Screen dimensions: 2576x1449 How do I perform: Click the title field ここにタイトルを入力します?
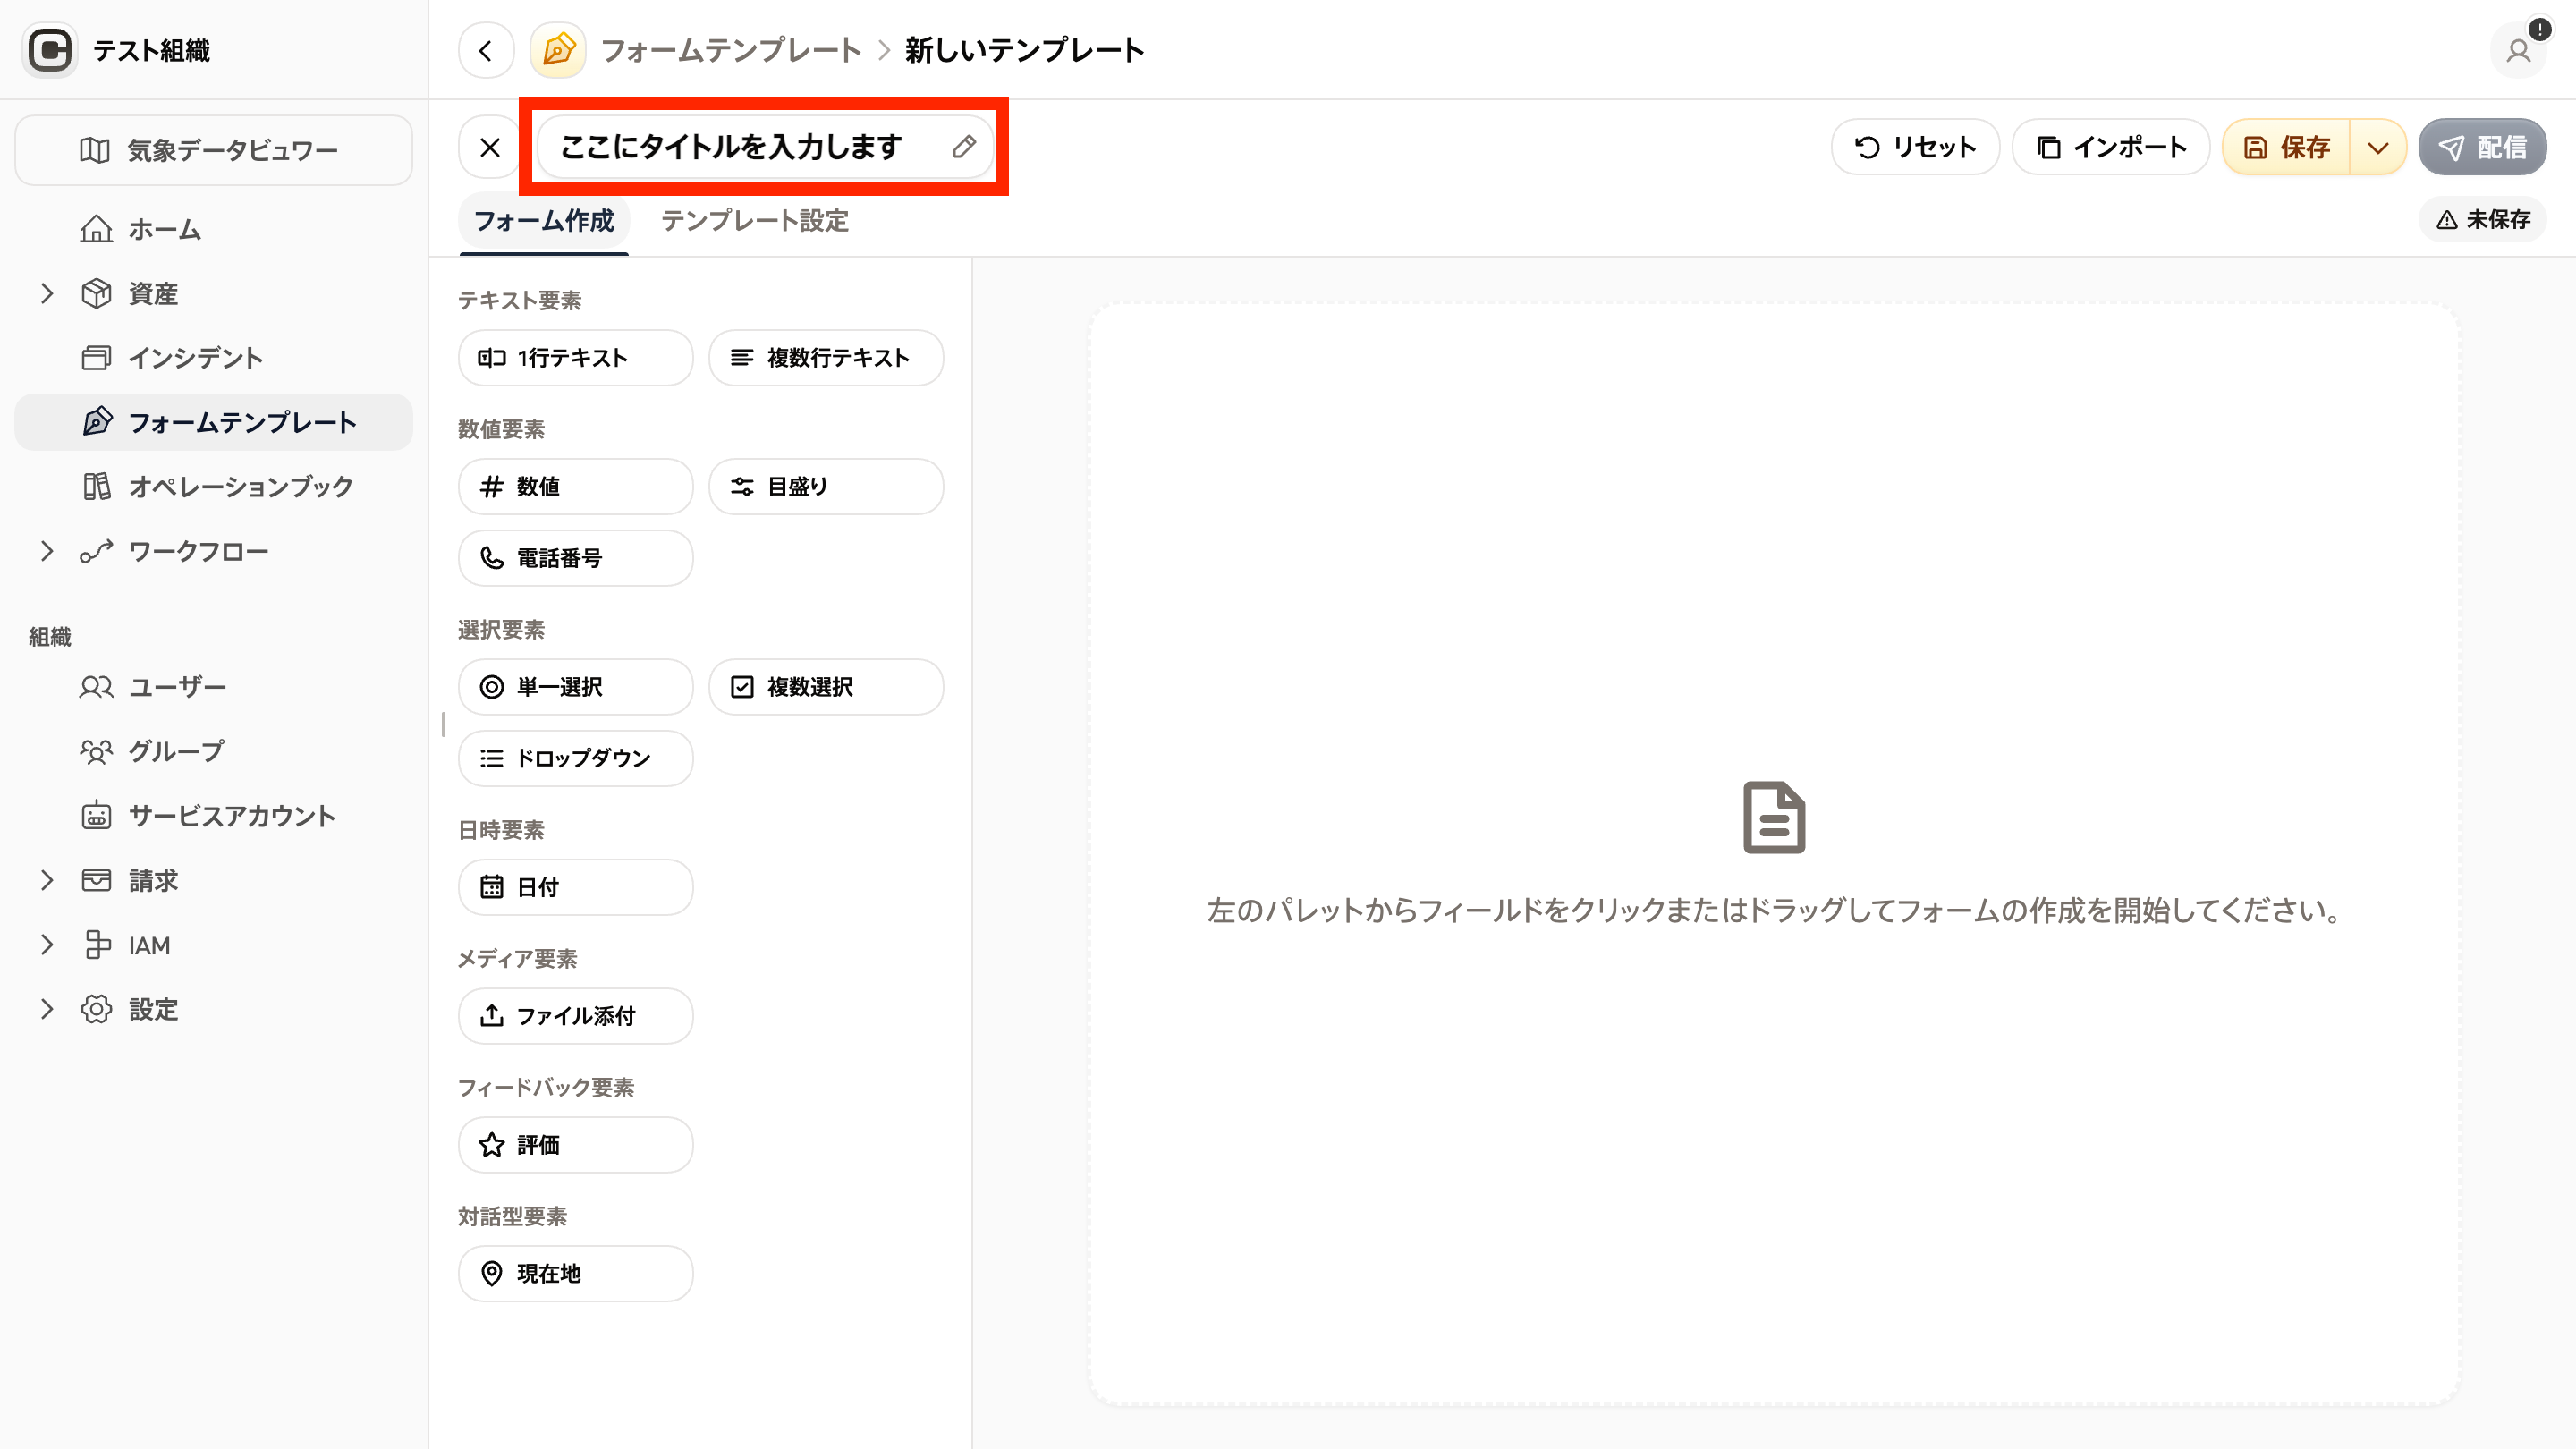[x=765, y=147]
